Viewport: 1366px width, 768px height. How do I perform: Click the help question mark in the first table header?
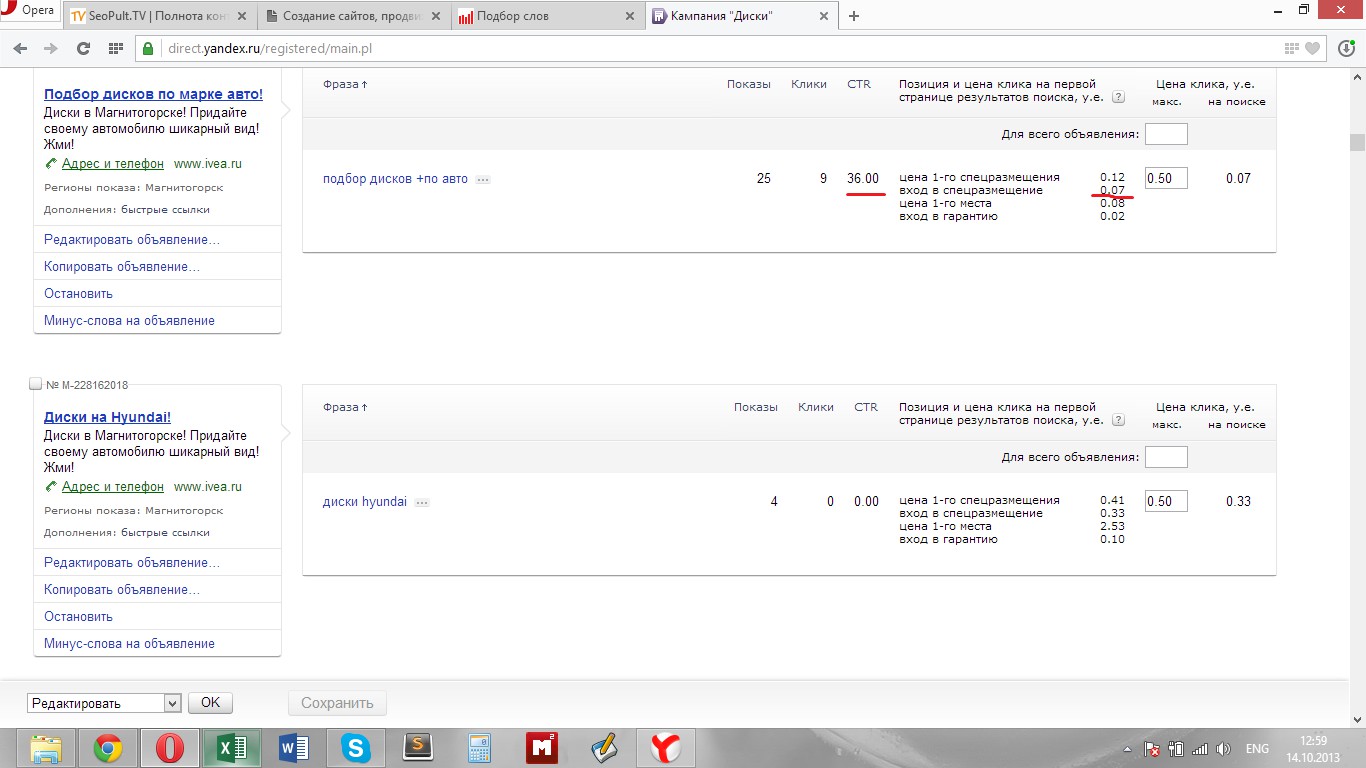pyautogui.click(x=1118, y=98)
